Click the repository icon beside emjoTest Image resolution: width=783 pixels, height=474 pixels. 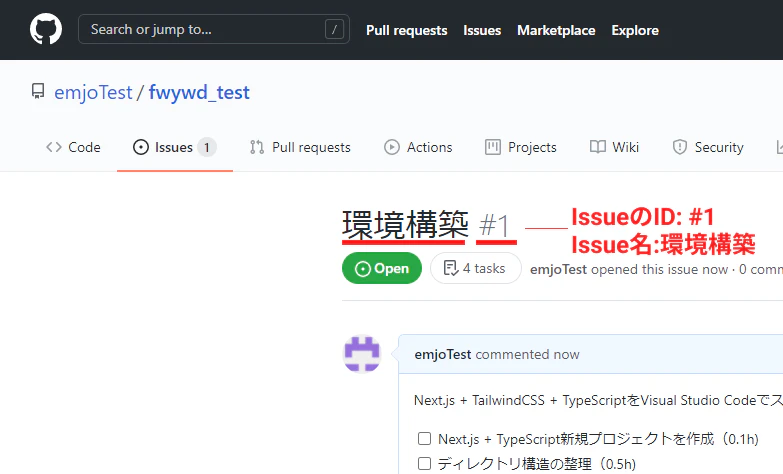pyautogui.click(x=38, y=91)
